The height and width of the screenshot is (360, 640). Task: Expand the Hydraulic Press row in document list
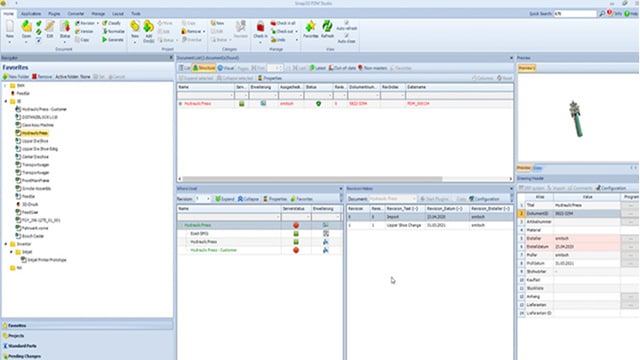[x=180, y=104]
